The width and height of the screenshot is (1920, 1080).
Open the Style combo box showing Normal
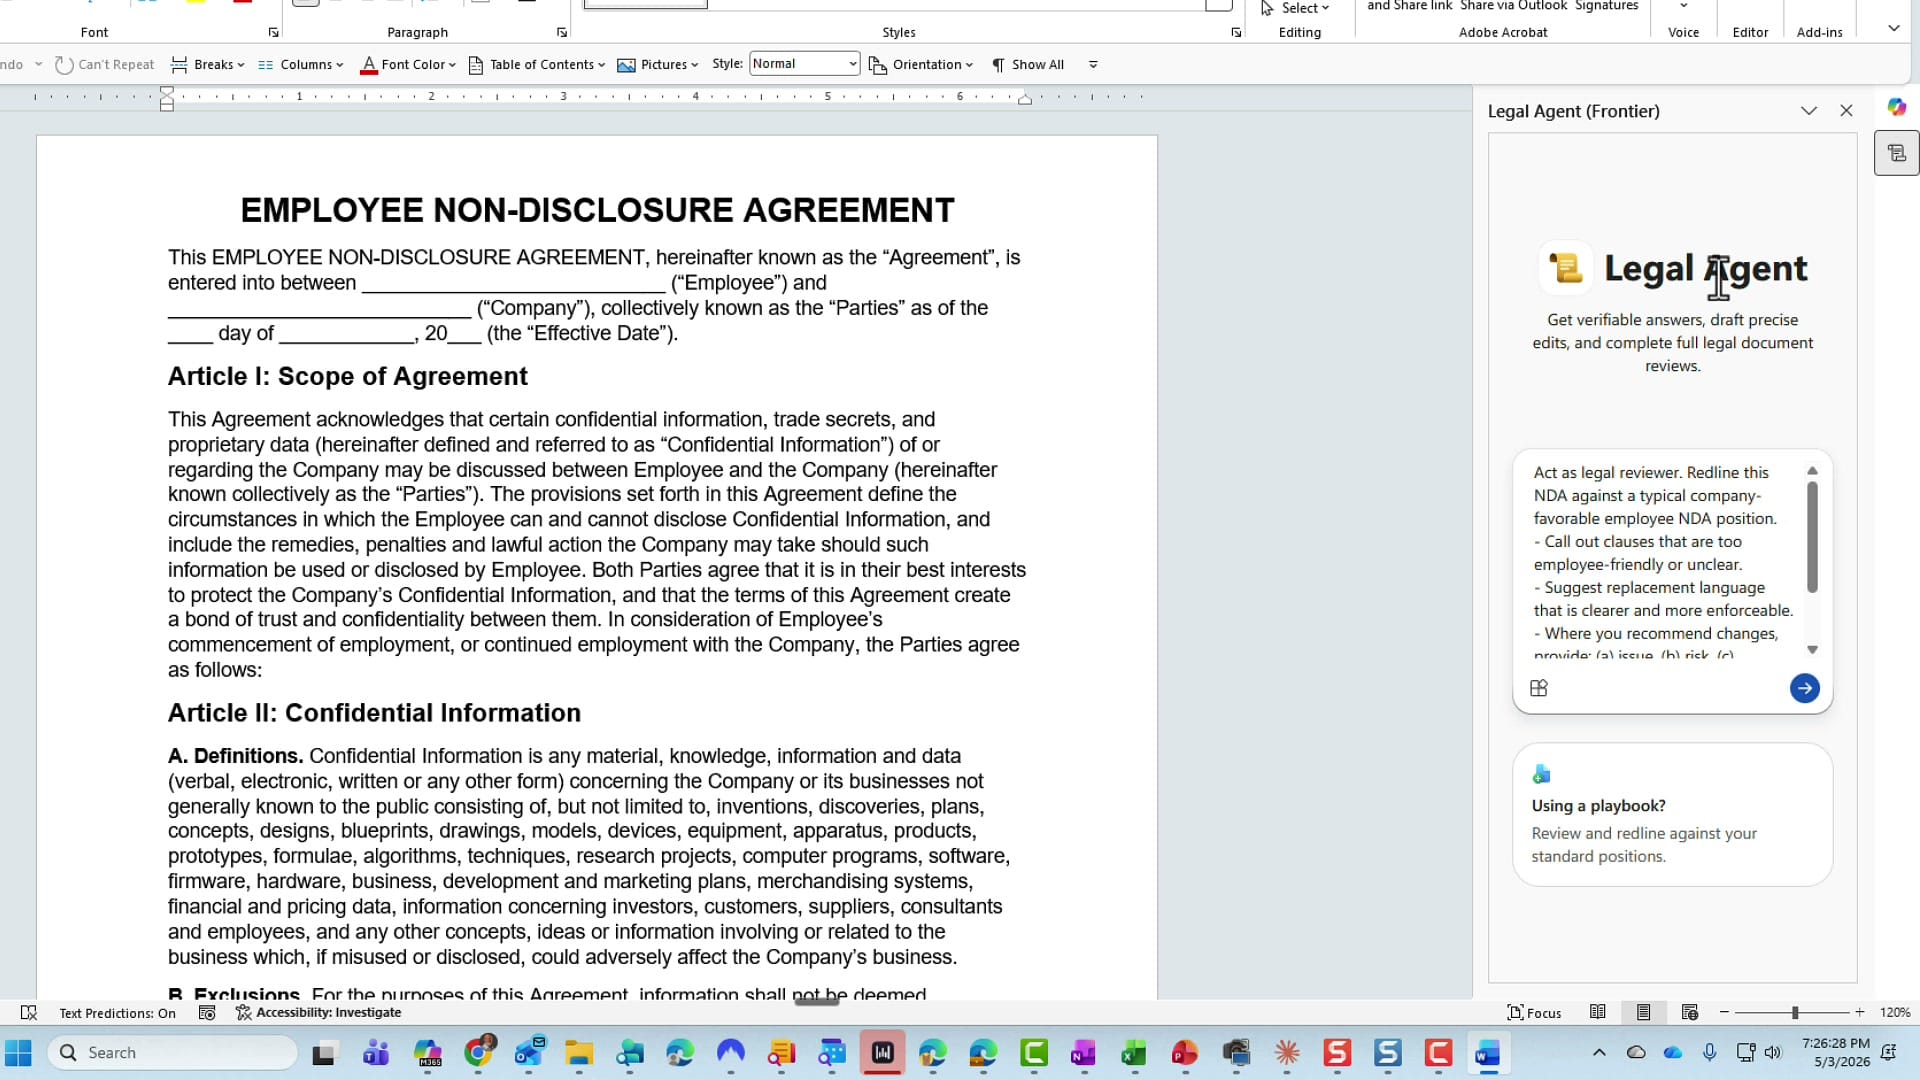click(x=804, y=64)
